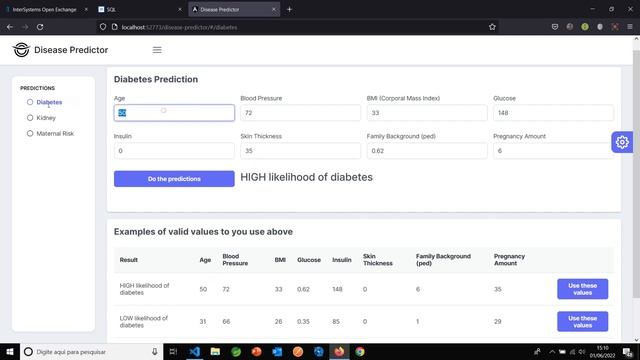Click the Skin Thickness input field
640x360 pixels.
coord(300,151)
